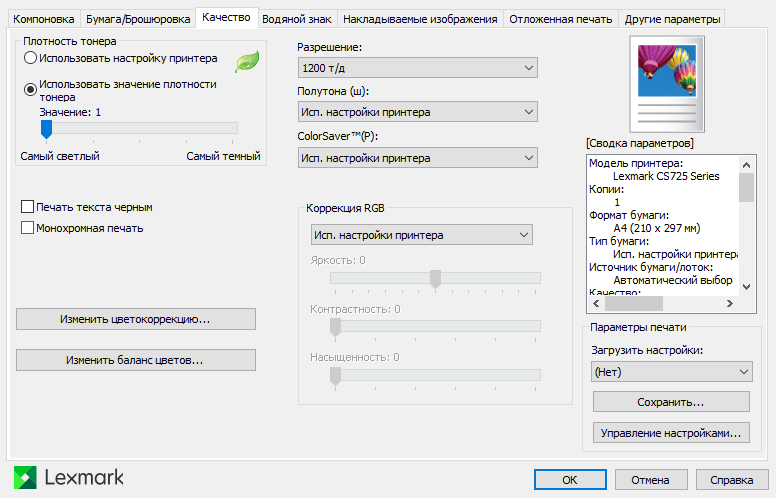Image resolution: width=776 pixels, height=498 pixels.
Task: Select "Использовать настройку принтера" radio button
Action: pos(31,58)
